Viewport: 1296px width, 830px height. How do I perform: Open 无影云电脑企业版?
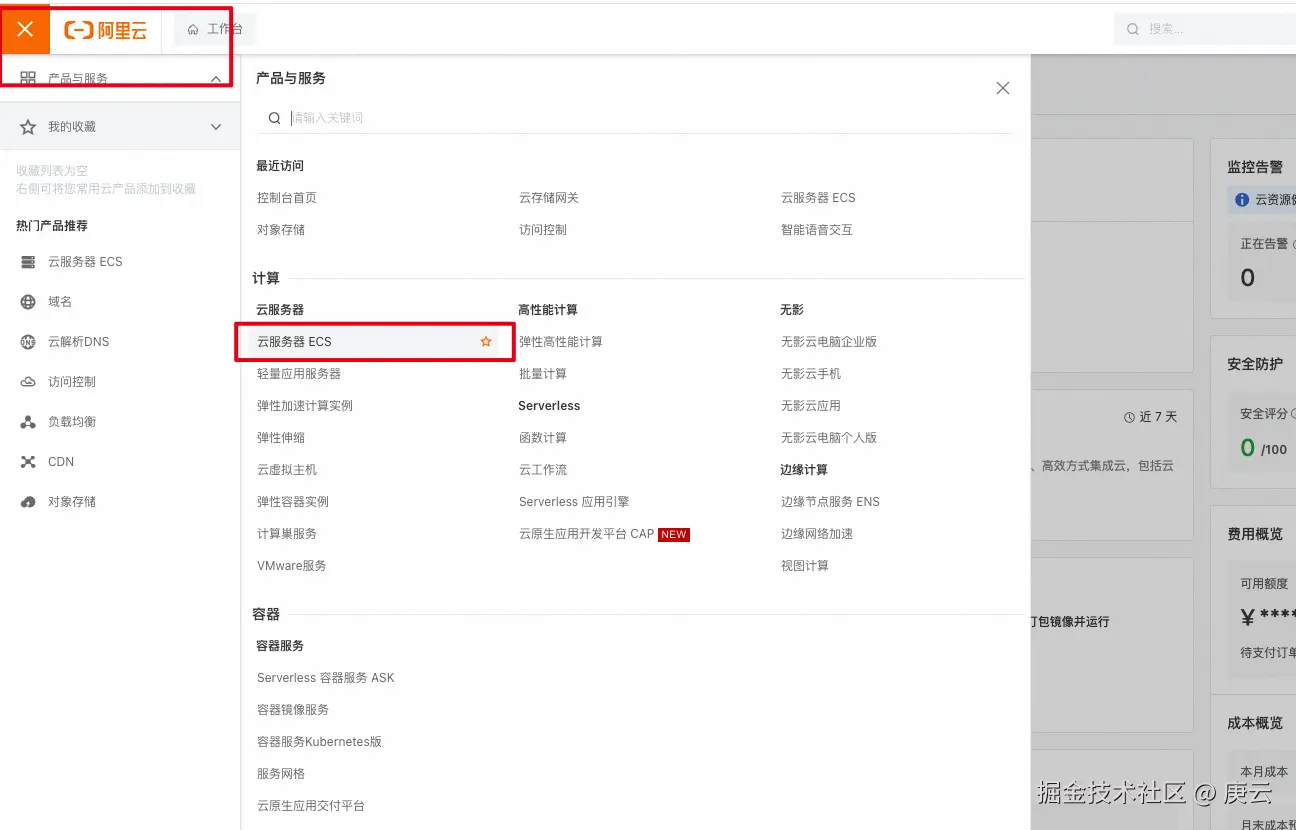pyautogui.click(x=829, y=342)
